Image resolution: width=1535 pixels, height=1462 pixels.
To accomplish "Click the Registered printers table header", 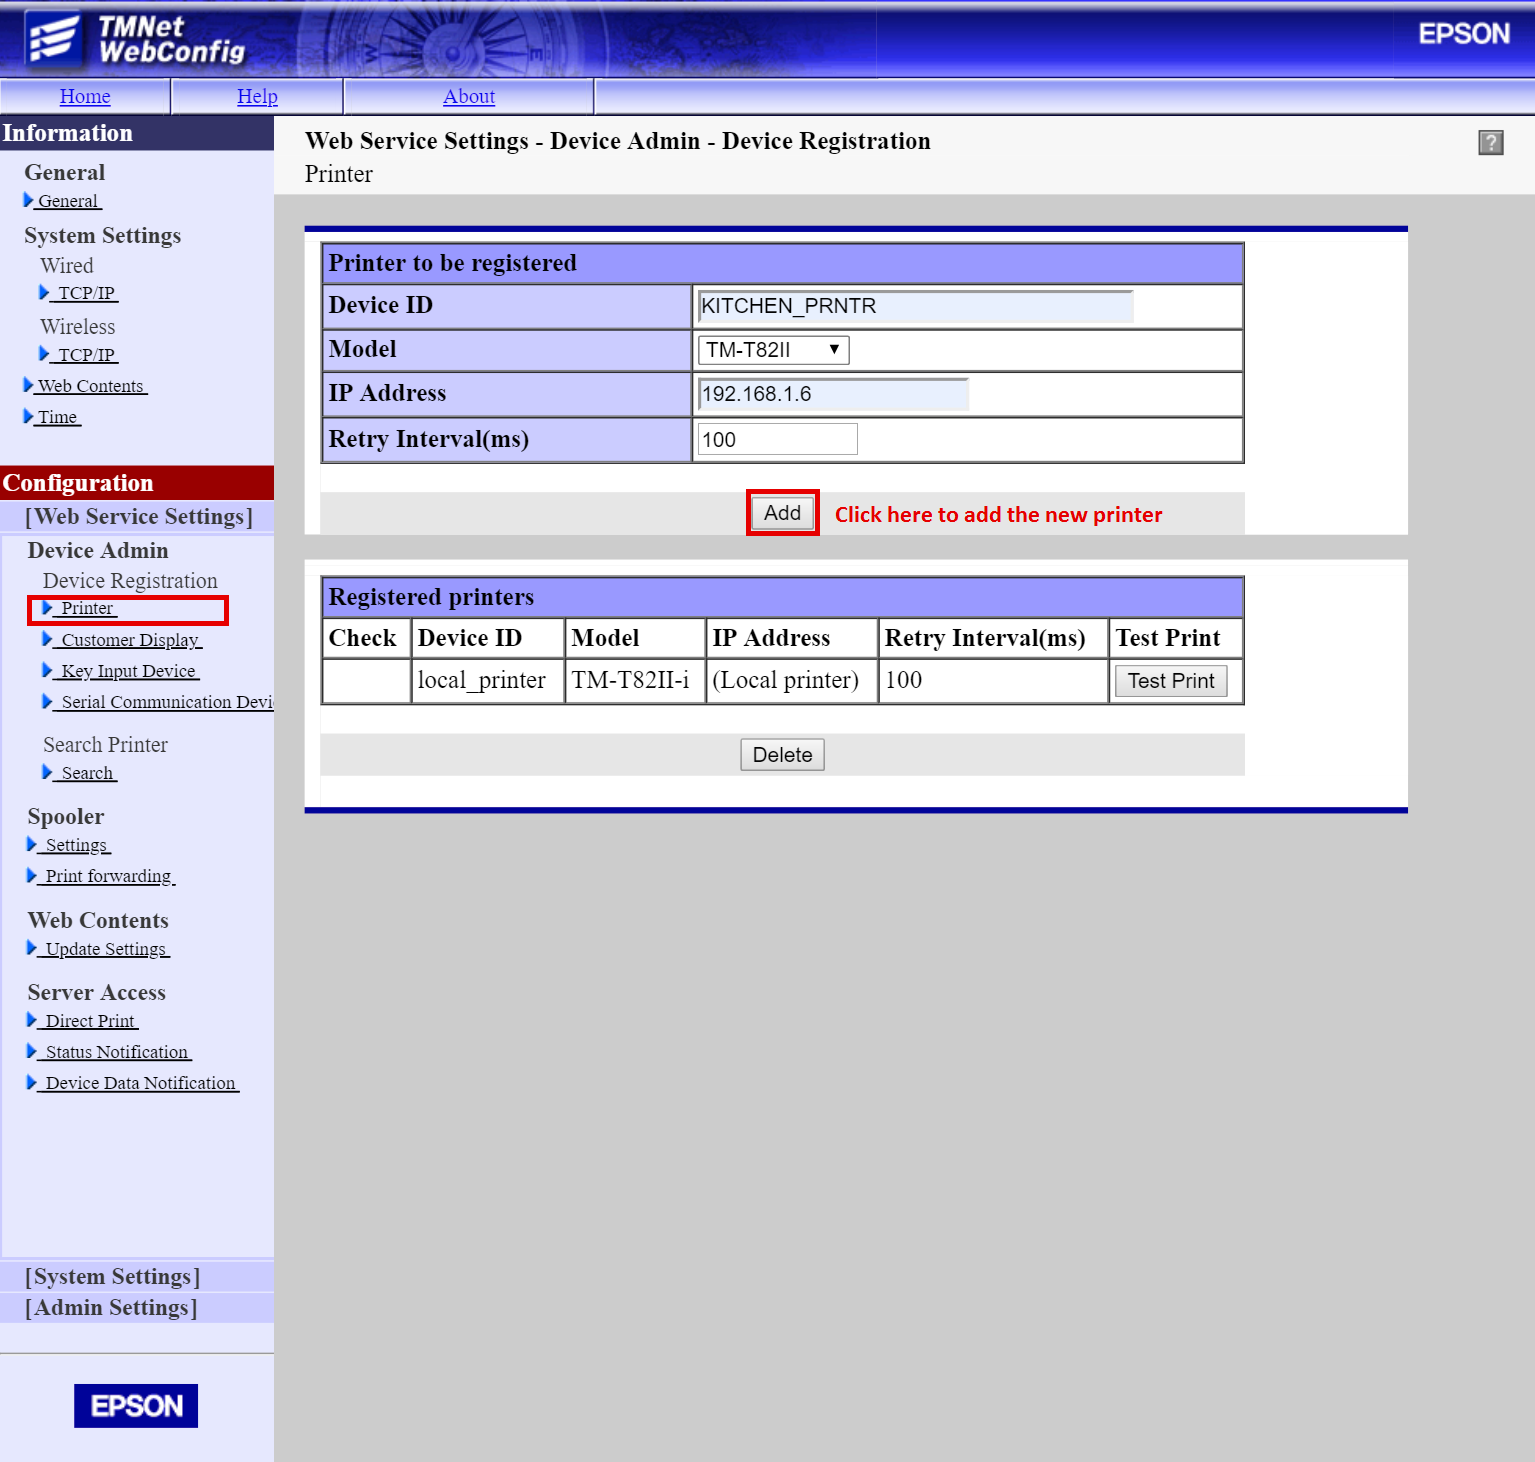I will point(782,597).
